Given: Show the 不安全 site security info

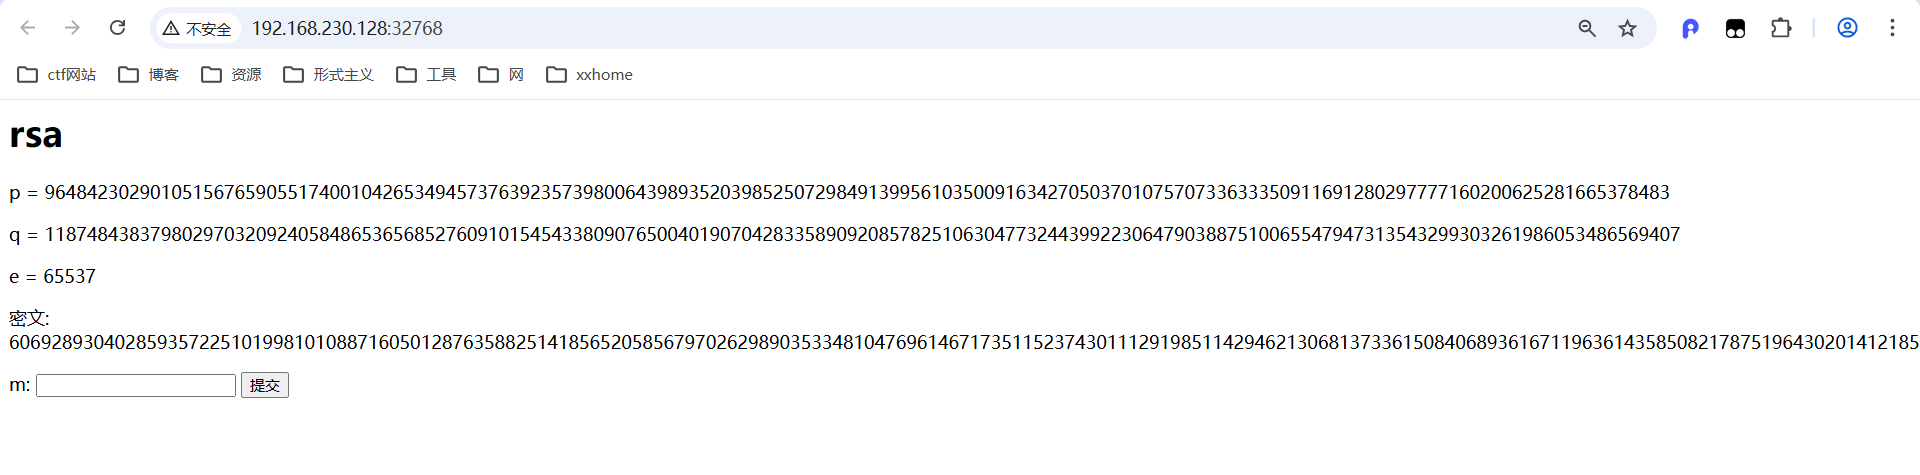Looking at the screenshot, I should (x=198, y=28).
